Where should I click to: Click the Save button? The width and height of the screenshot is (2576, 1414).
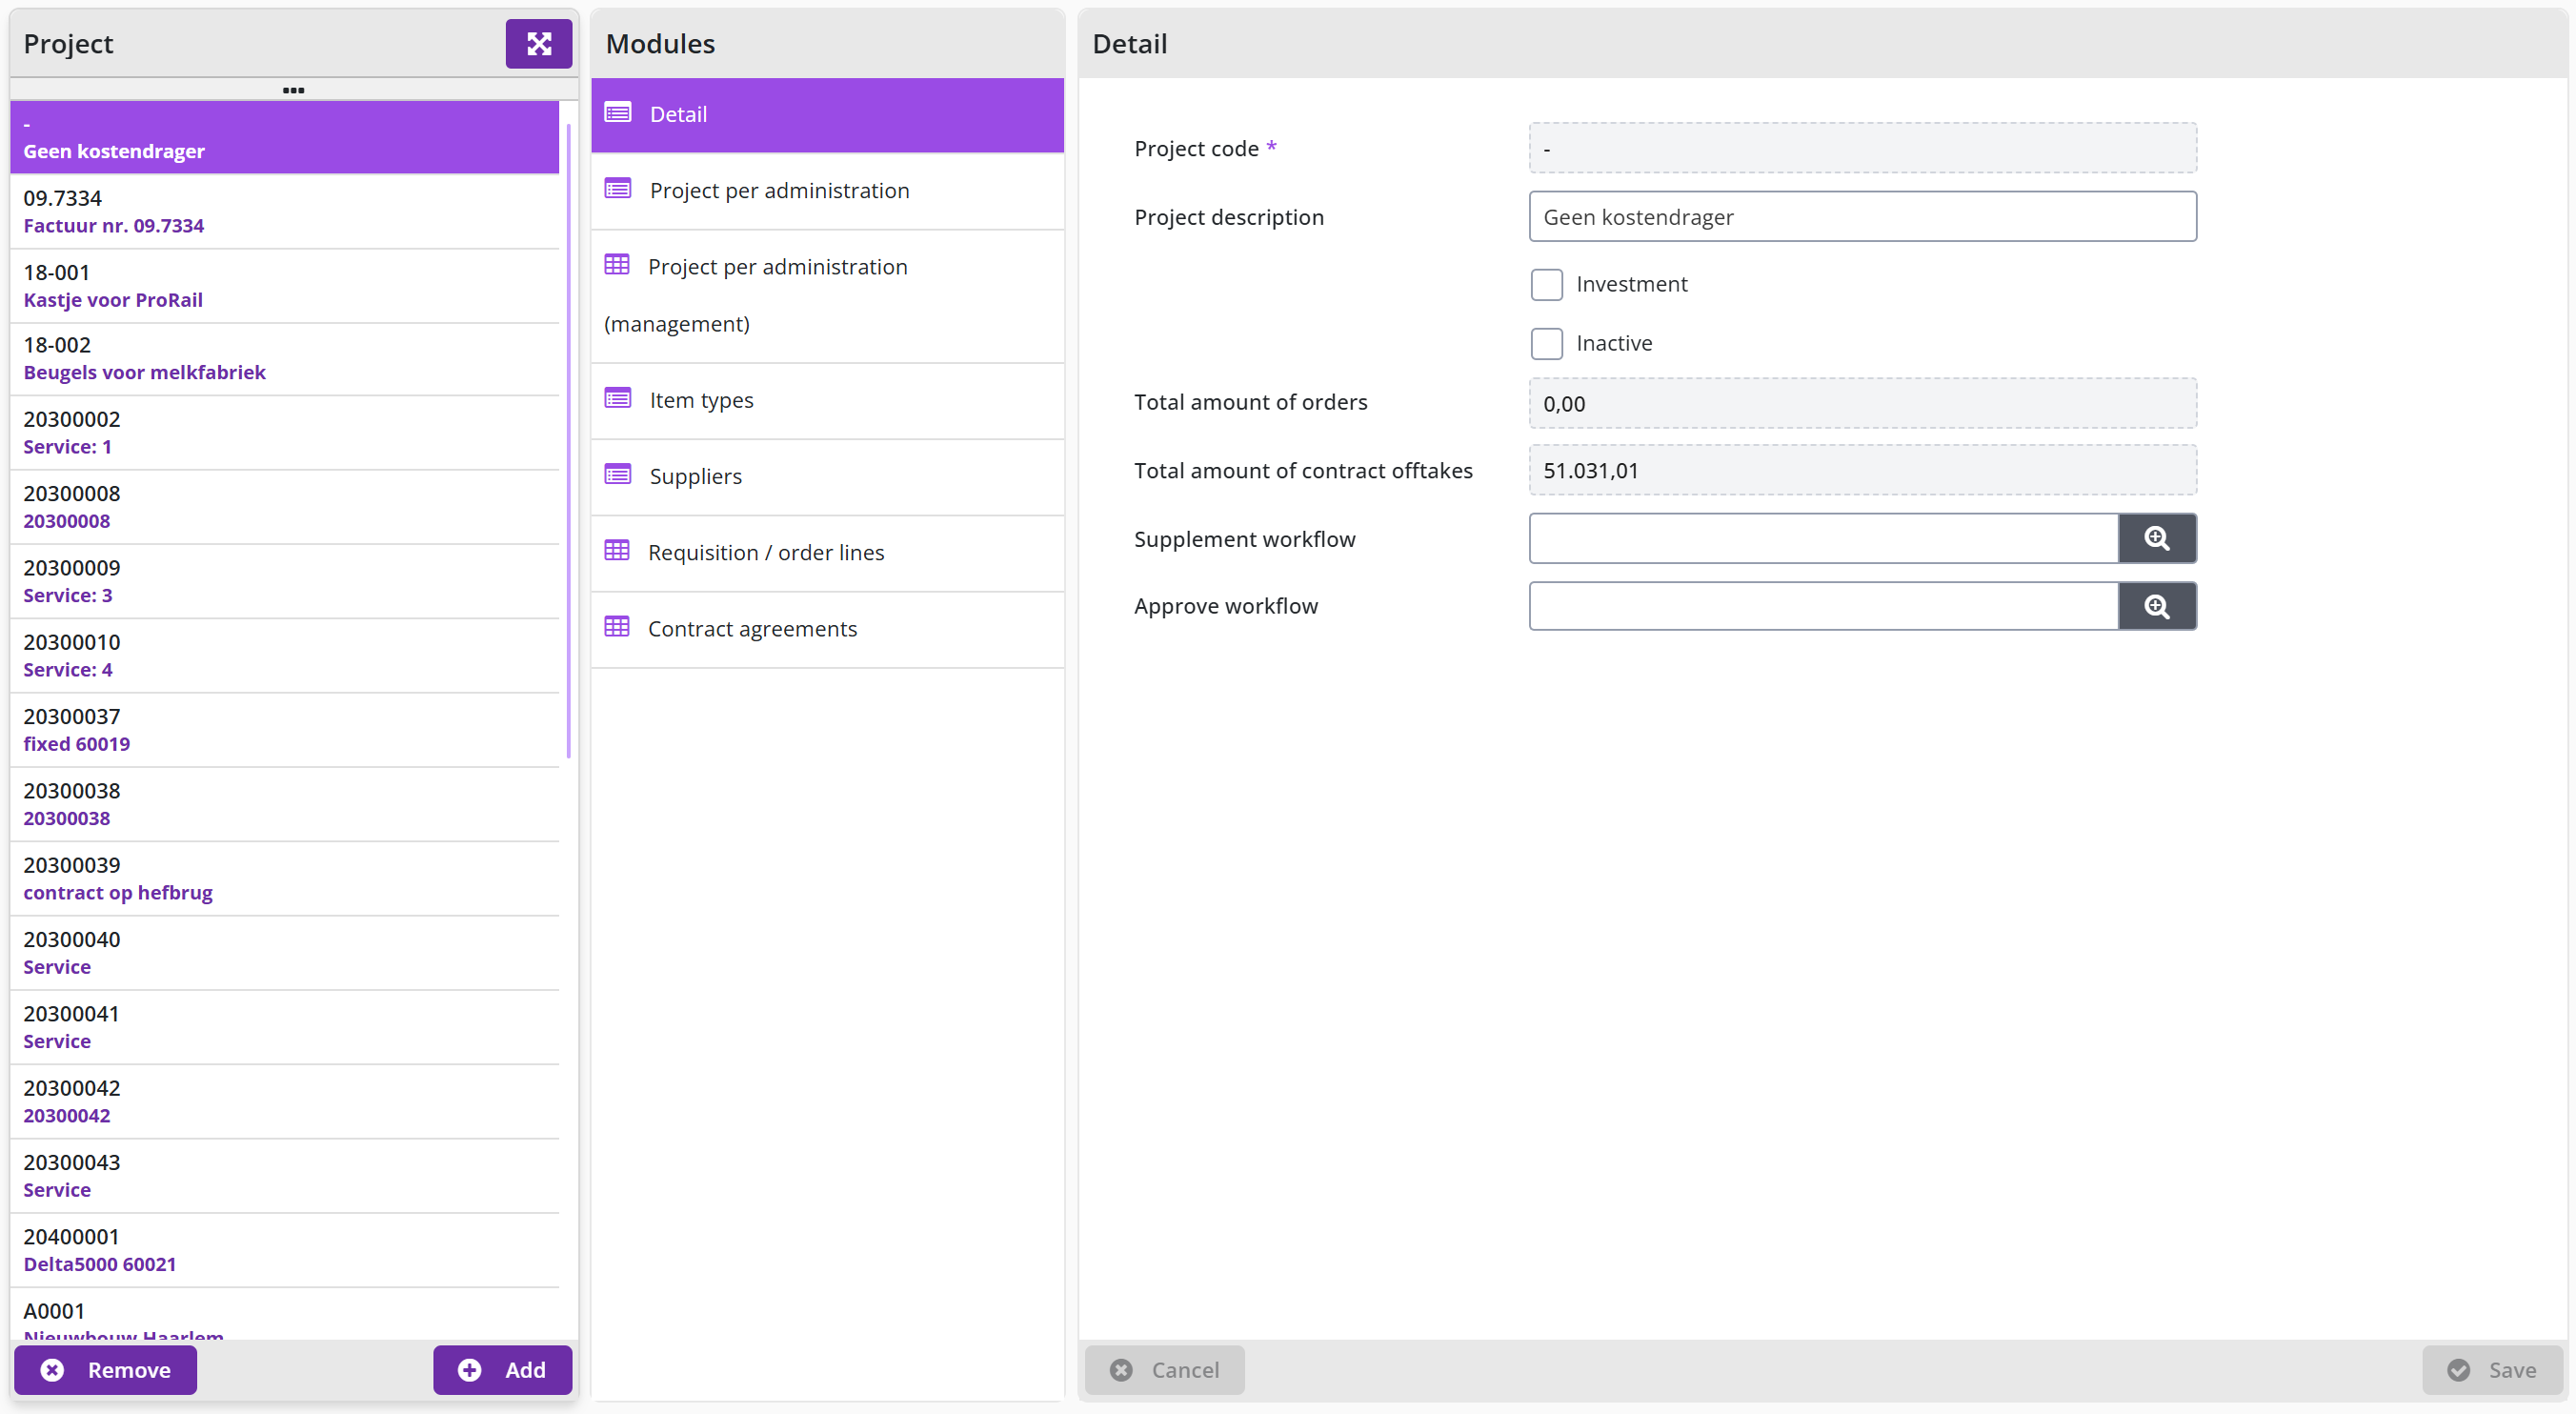point(2492,1370)
